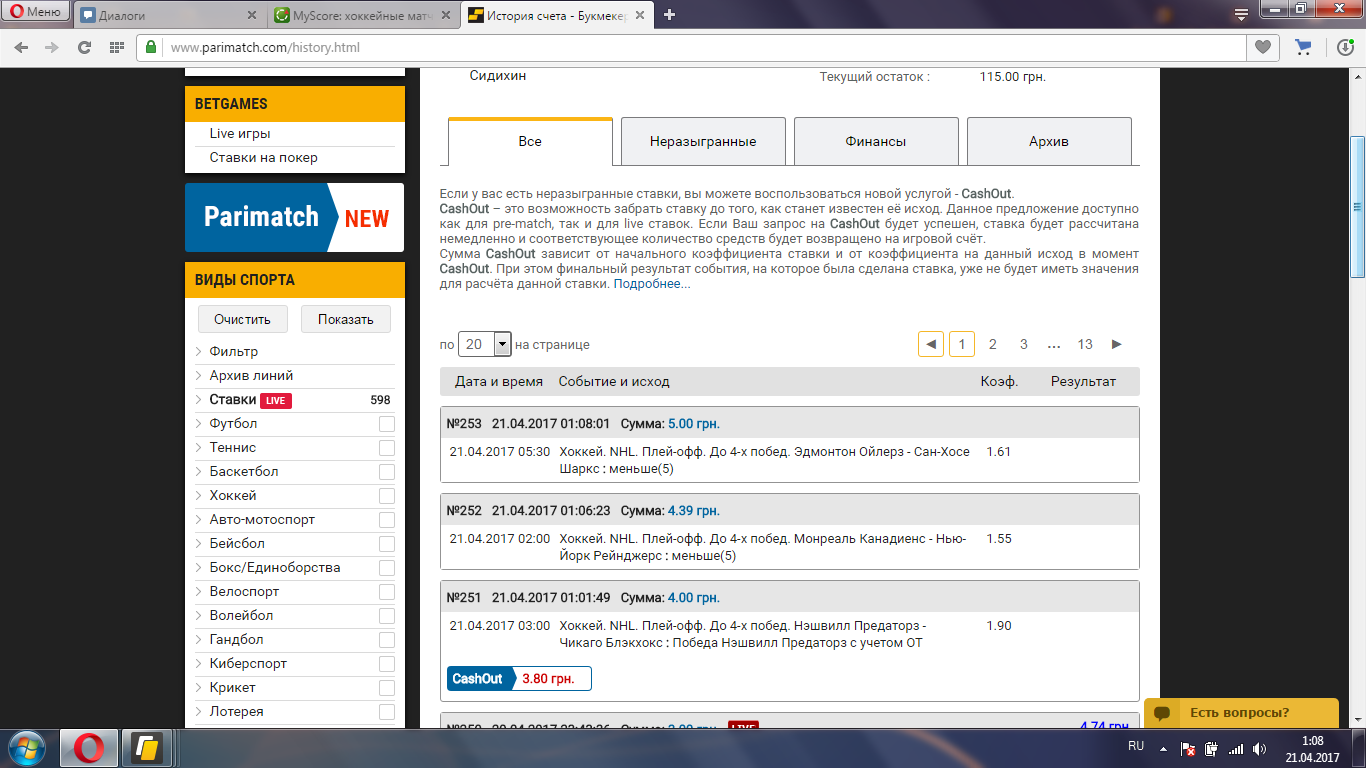Open the downloads icon in toolbar

pyautogui.click(x=1346, y=47)
